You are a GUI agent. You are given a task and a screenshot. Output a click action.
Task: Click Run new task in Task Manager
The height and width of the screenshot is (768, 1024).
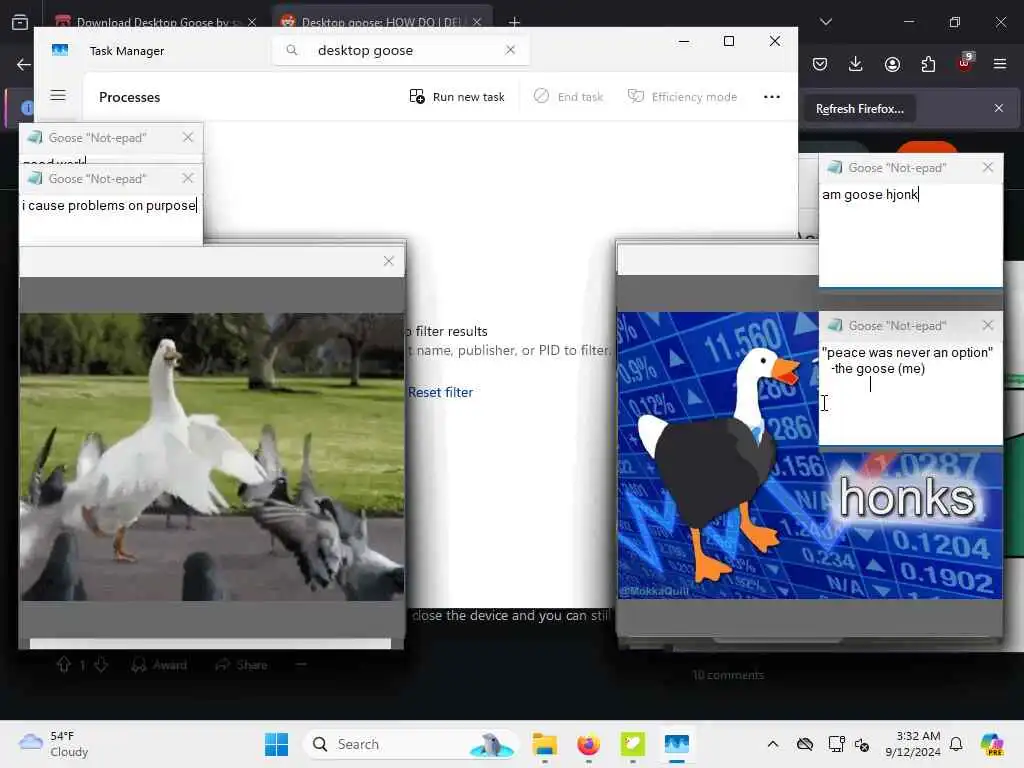pyautogui.click(x=456, y=97)
